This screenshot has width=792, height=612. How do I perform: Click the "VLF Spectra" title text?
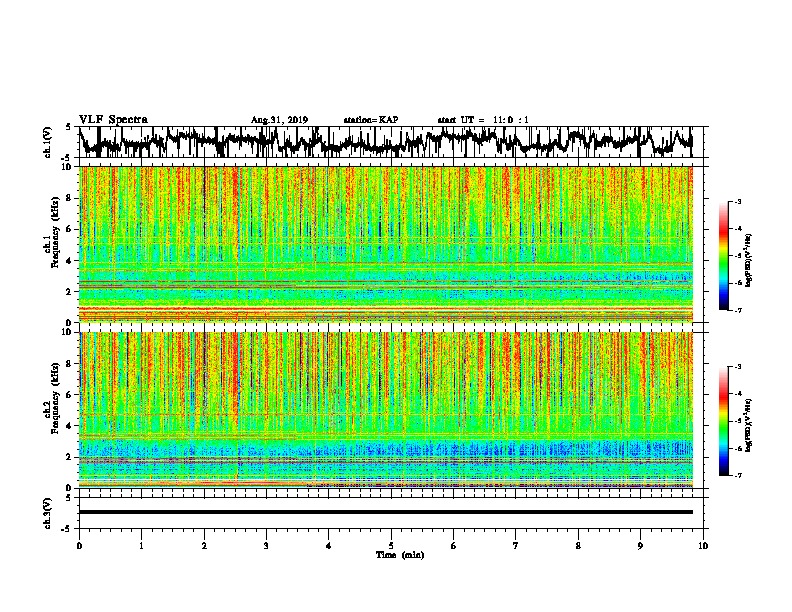(113, 120)
